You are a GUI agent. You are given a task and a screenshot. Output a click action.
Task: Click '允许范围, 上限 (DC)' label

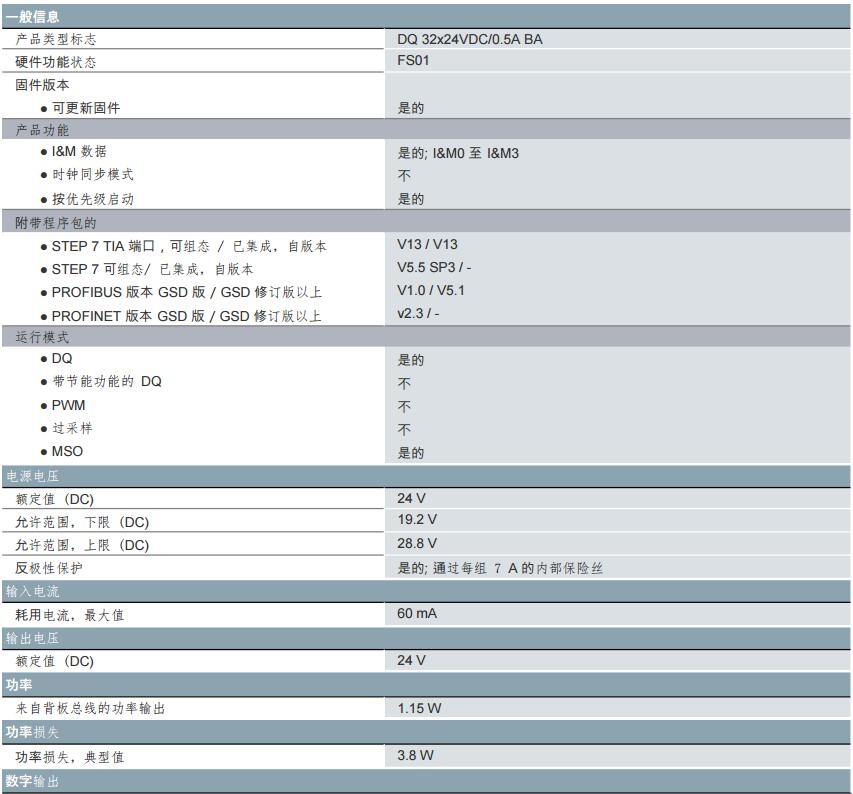(x=82, y=545)
